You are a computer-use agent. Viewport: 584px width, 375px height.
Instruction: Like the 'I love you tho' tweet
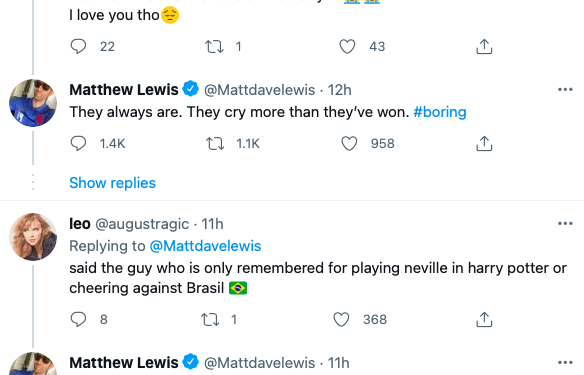click(x=347, y=47)
